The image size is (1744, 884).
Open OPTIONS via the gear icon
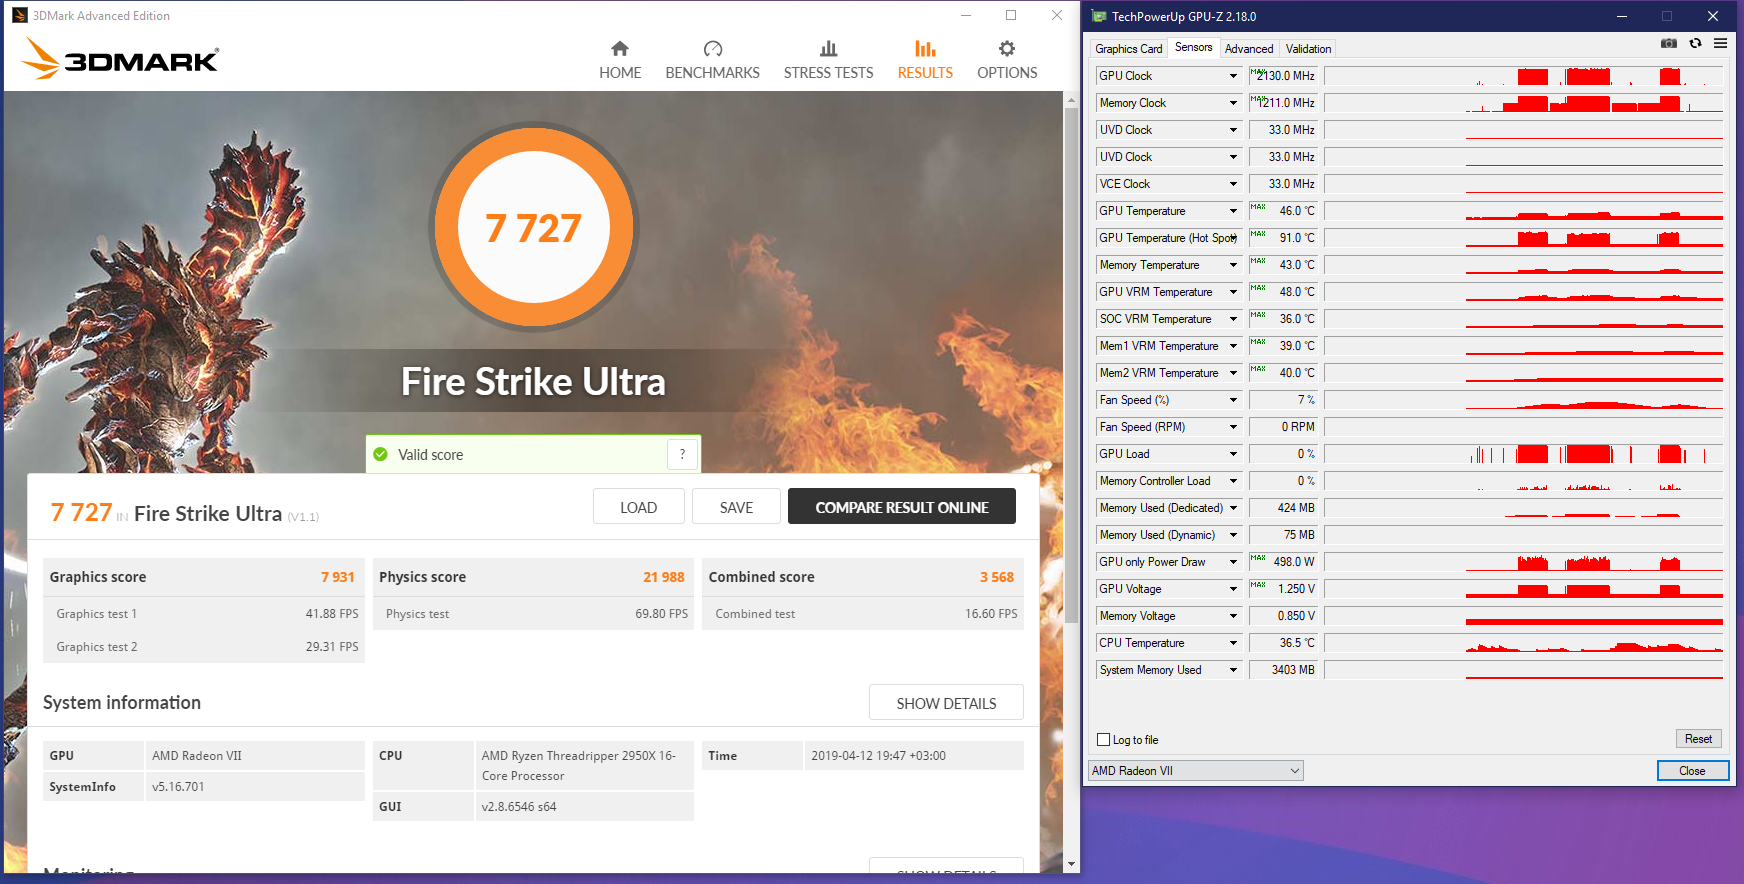pos(1007,49)
